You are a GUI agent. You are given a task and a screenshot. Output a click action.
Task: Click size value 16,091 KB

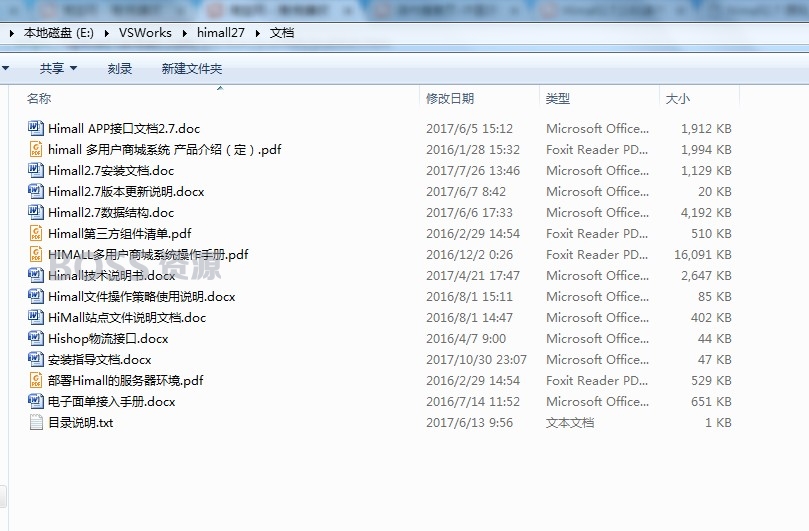[x=703, y=254]
